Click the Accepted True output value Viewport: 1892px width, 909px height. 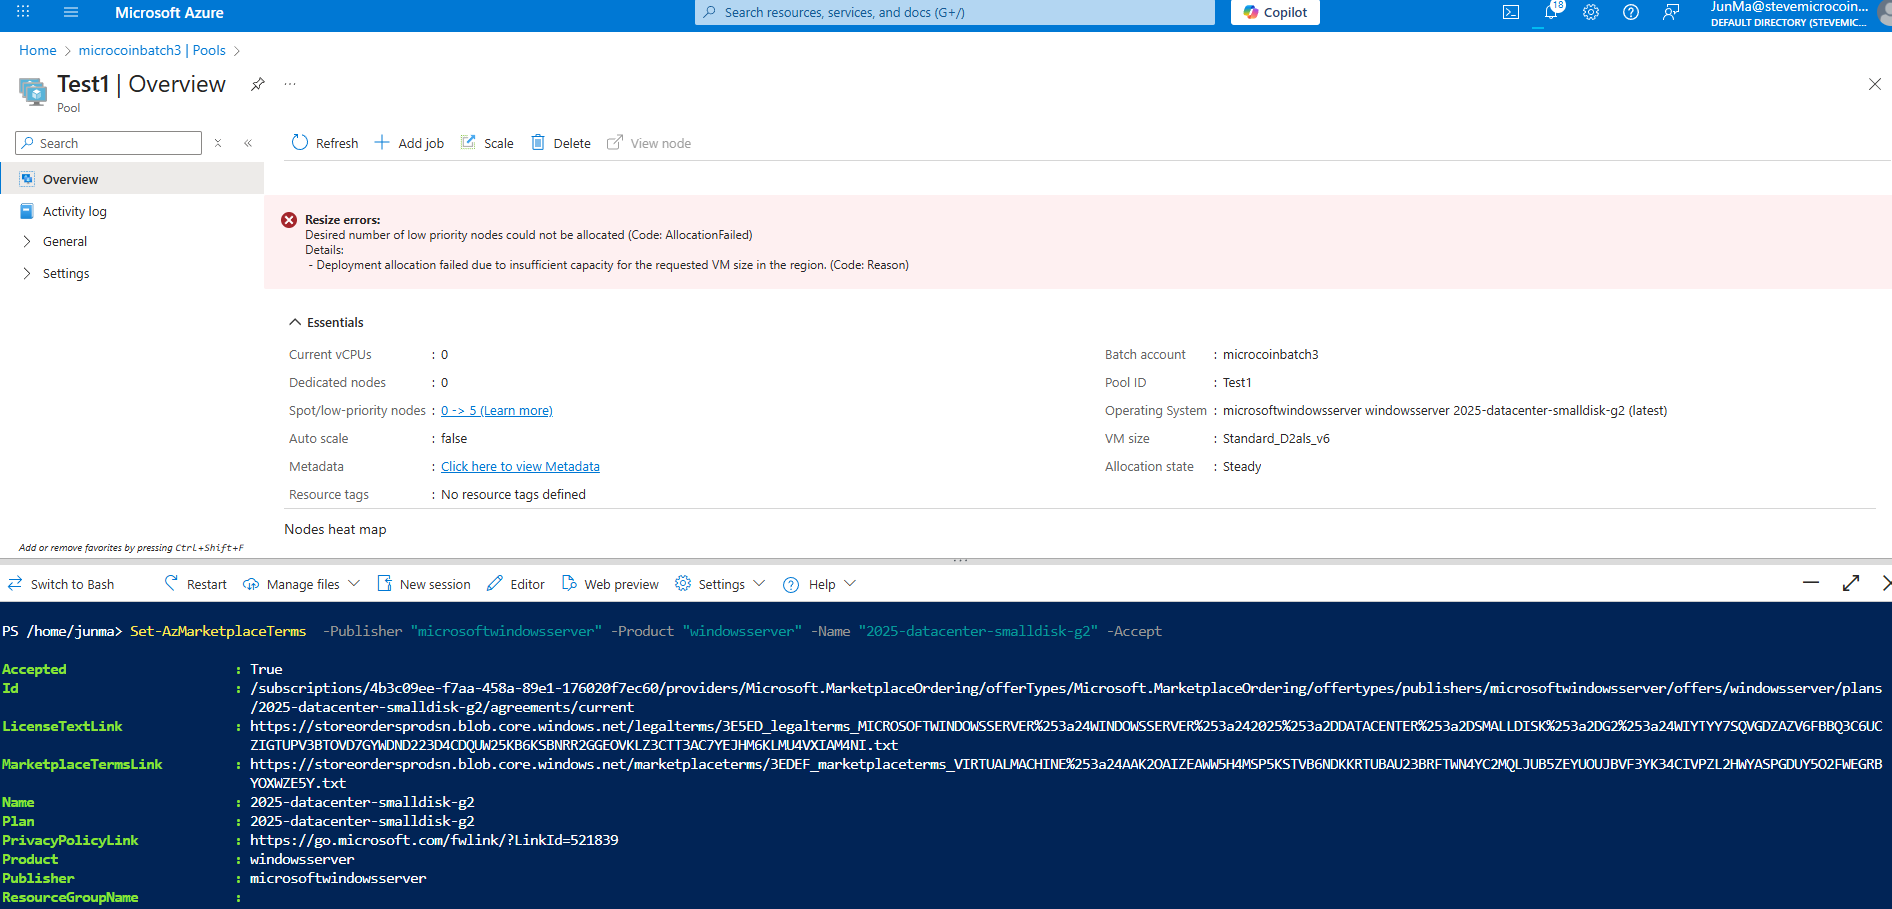pyautogui.click(x=266, y=669)
